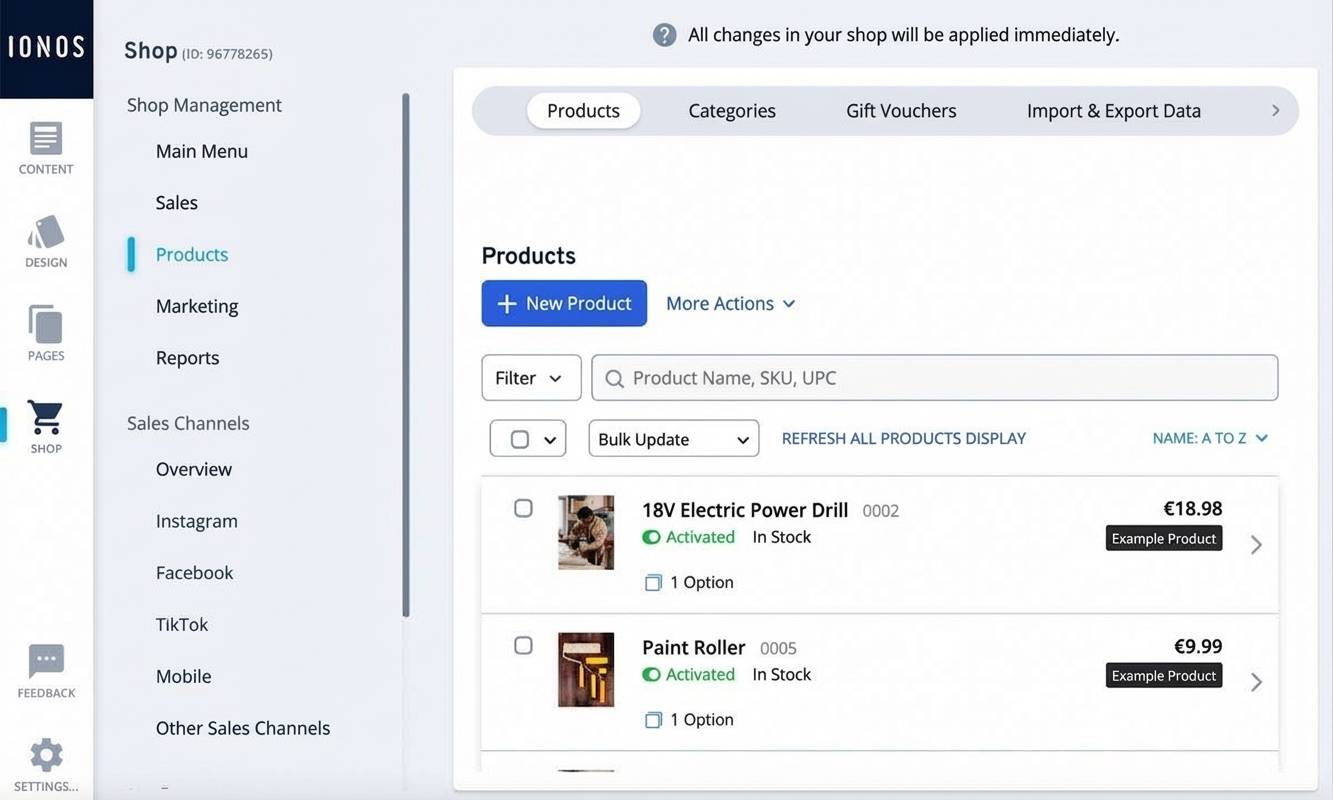This screenshot has height=800, width=1333.
Task: Toggle the select-all products checkbox
Action: coord(519,439)
